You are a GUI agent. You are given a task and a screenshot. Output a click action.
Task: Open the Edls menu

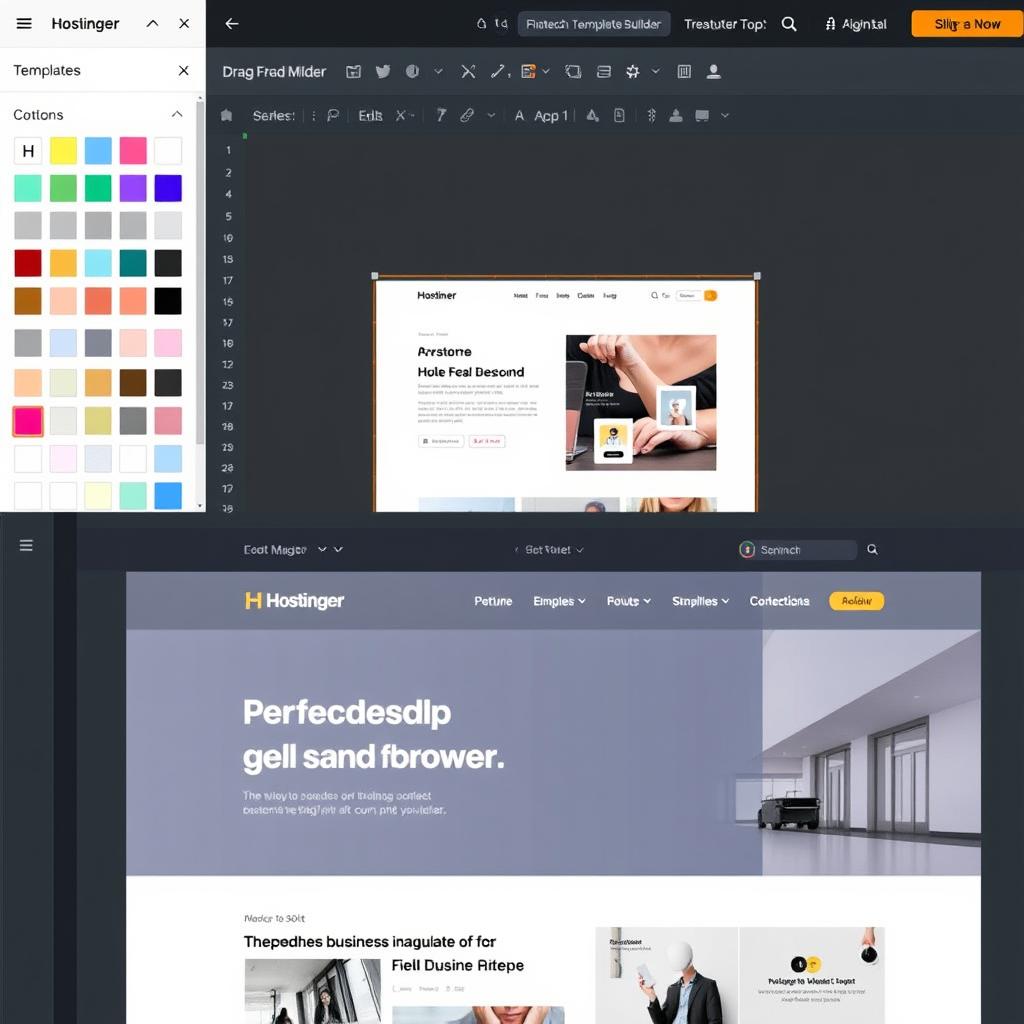tap(369, 115)
